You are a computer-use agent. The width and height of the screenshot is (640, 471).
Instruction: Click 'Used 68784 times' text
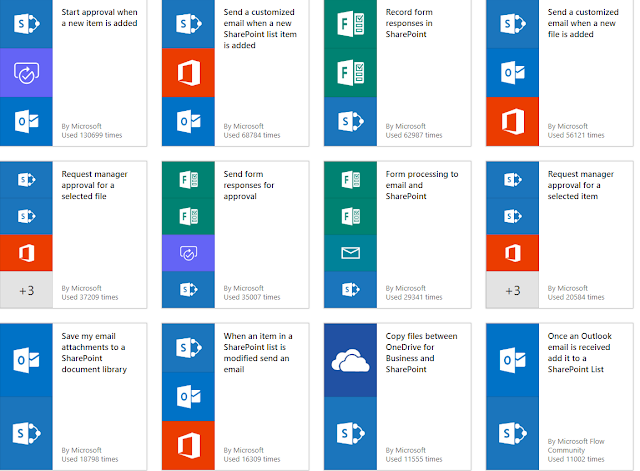coord(251,135)
